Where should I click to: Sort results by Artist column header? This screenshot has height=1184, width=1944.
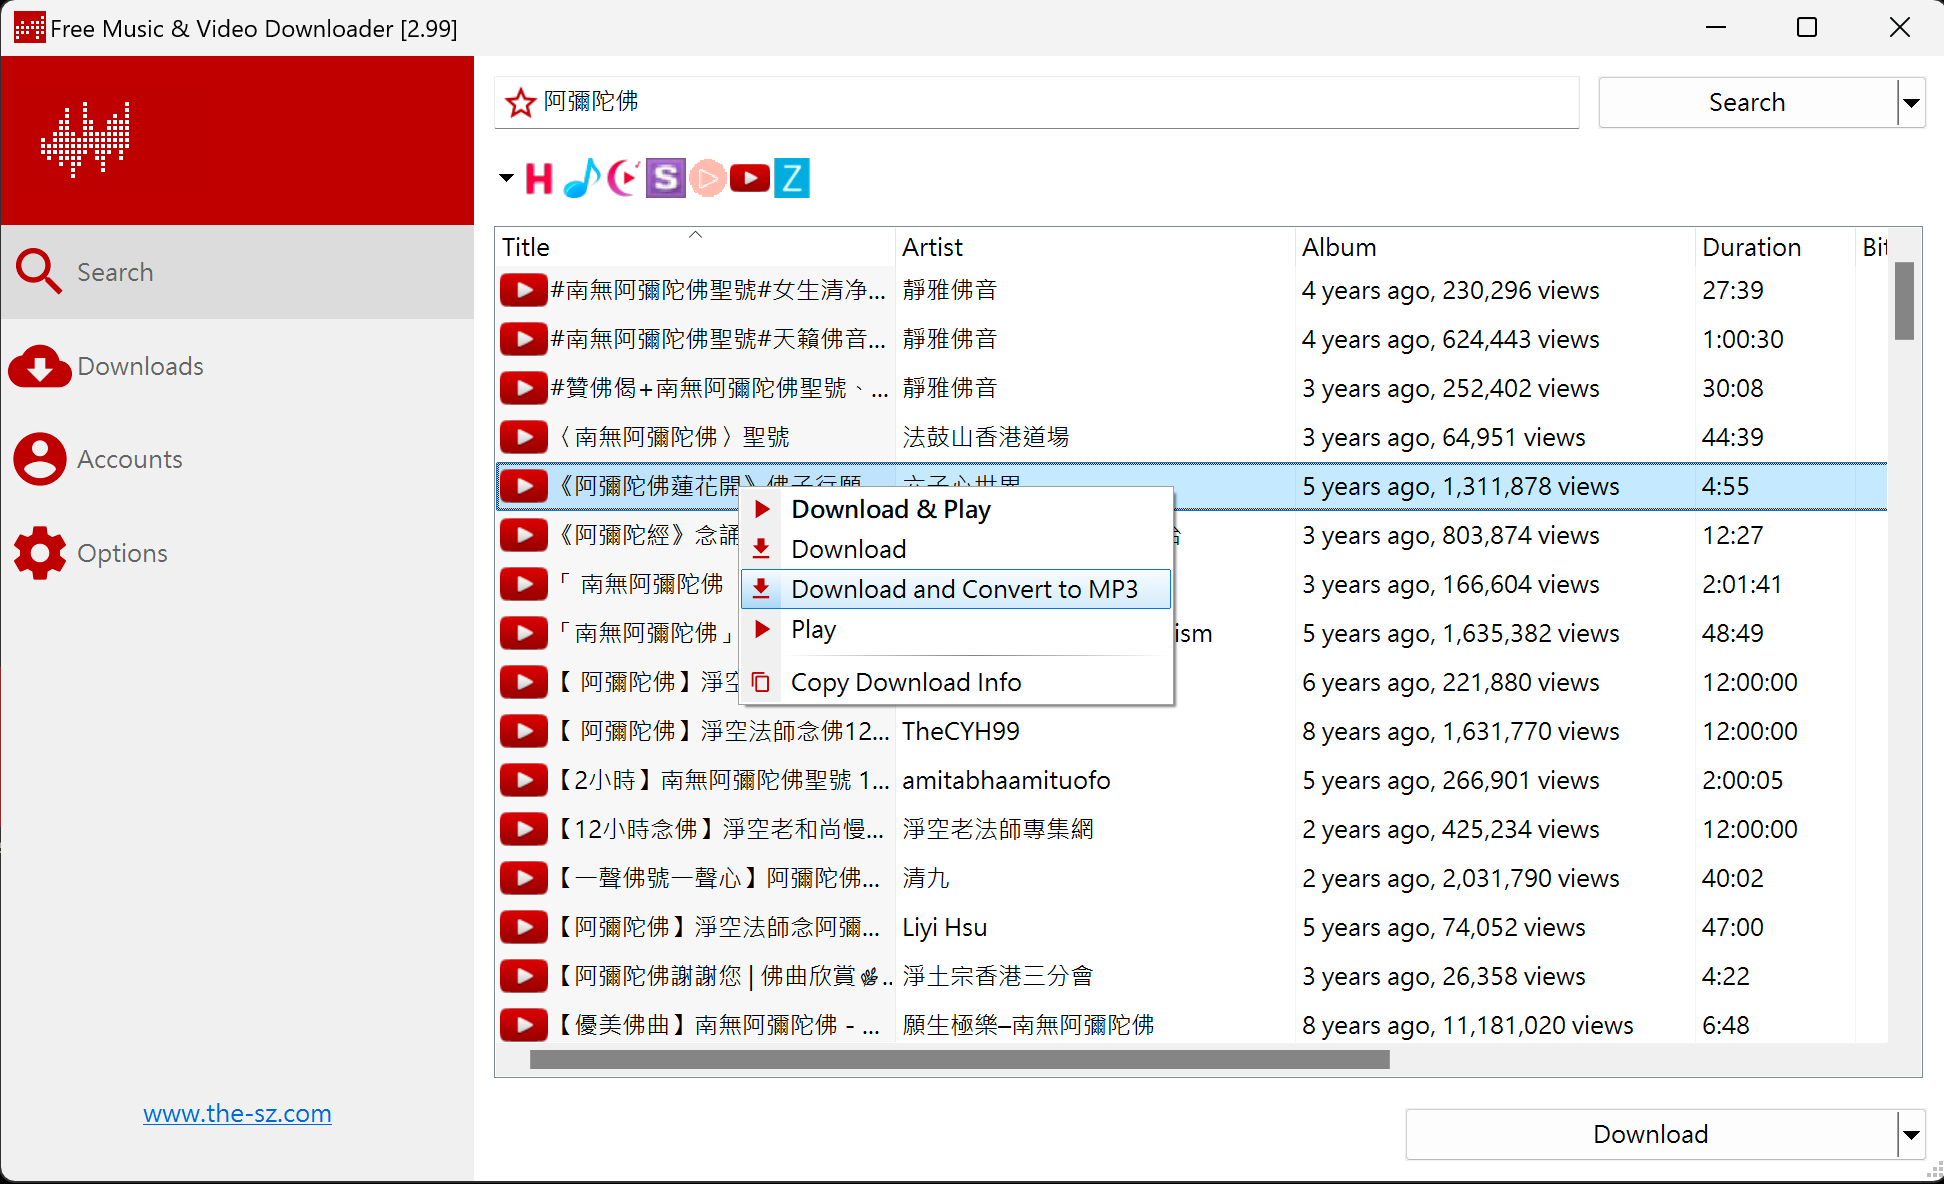[1095, 247]
